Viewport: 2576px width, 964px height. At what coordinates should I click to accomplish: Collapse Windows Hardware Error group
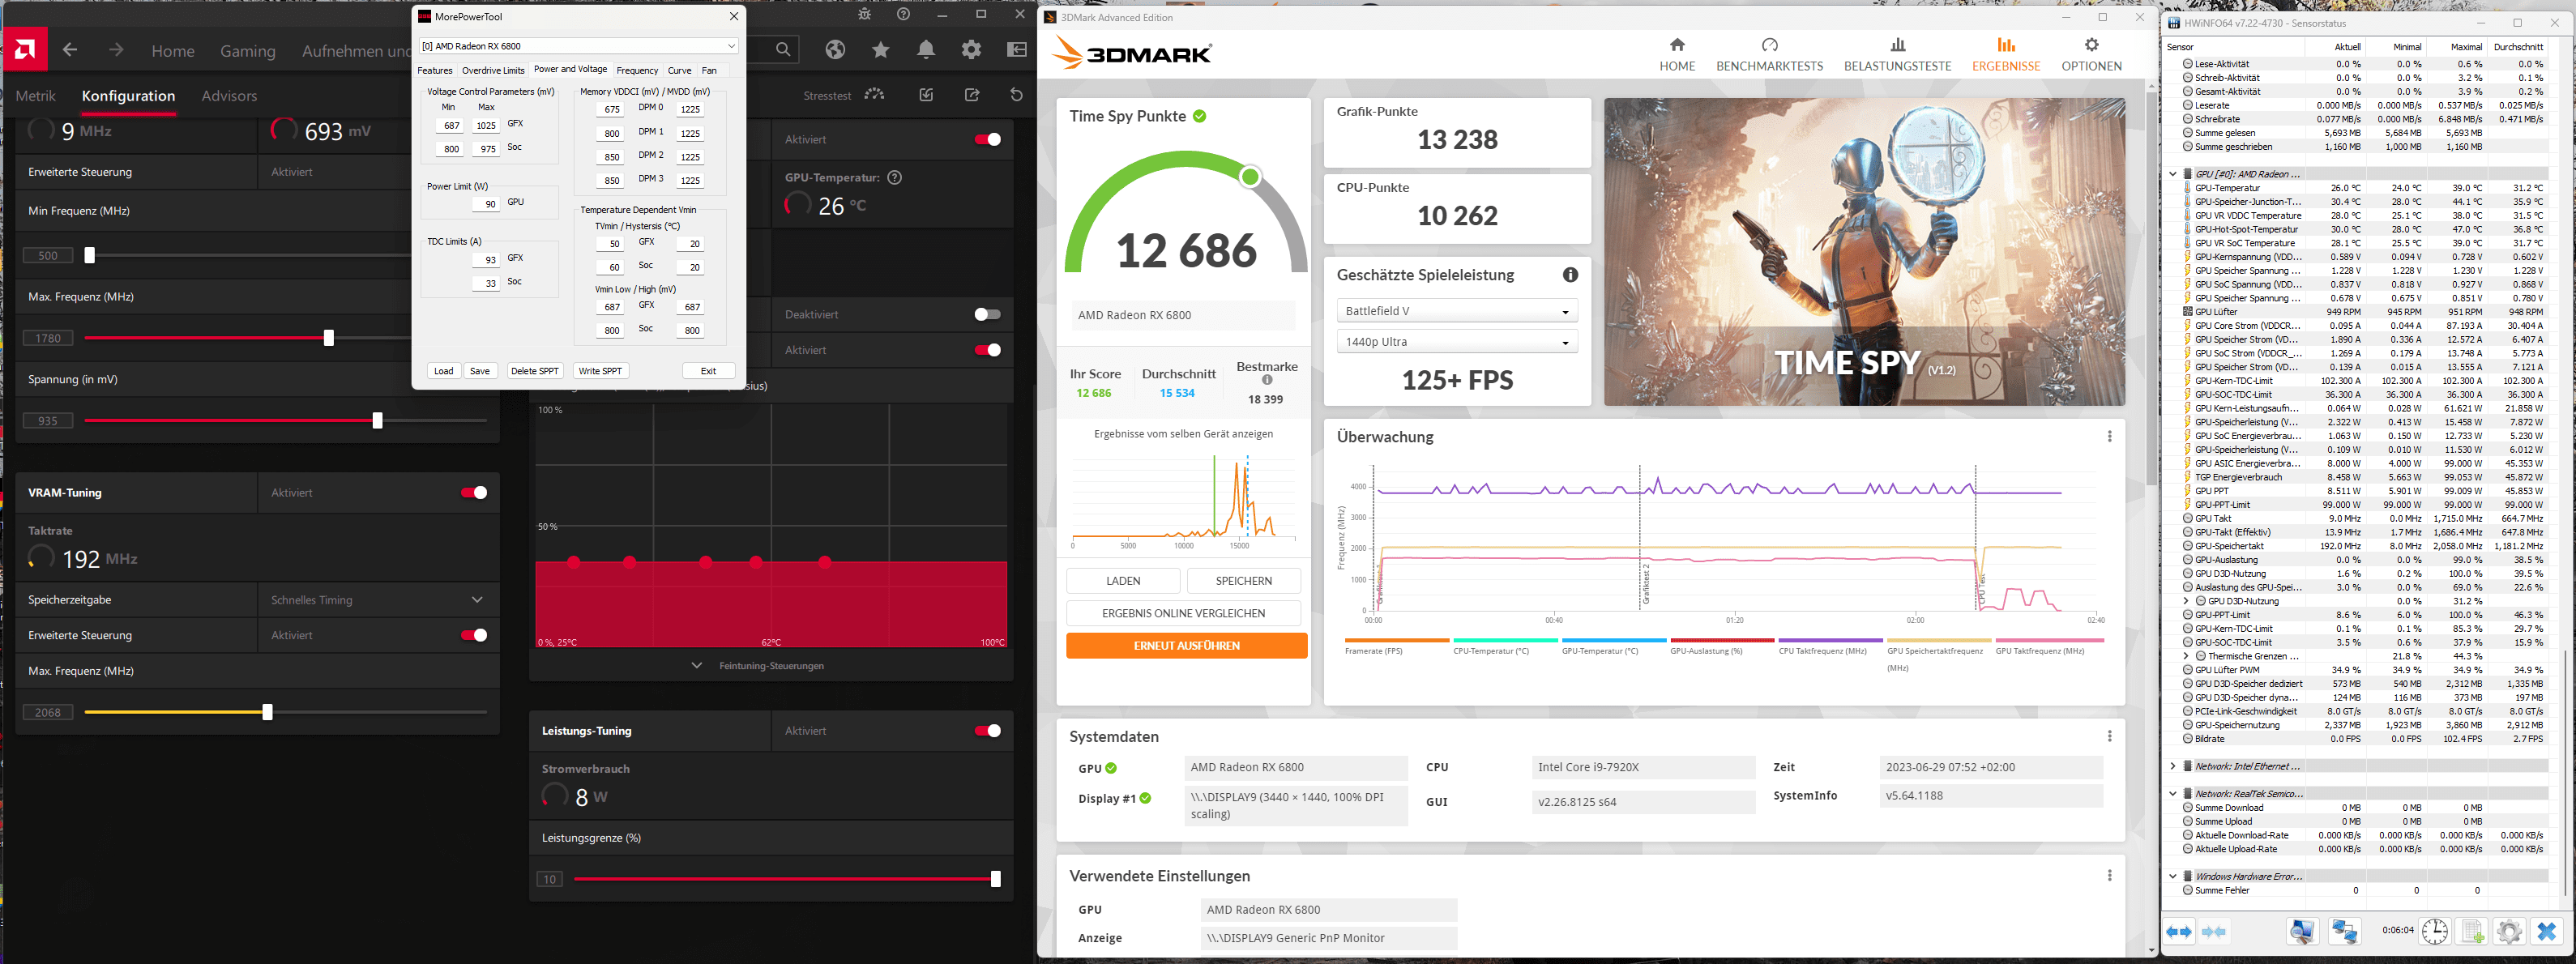pyautogui.click(x=2173, y=876)
